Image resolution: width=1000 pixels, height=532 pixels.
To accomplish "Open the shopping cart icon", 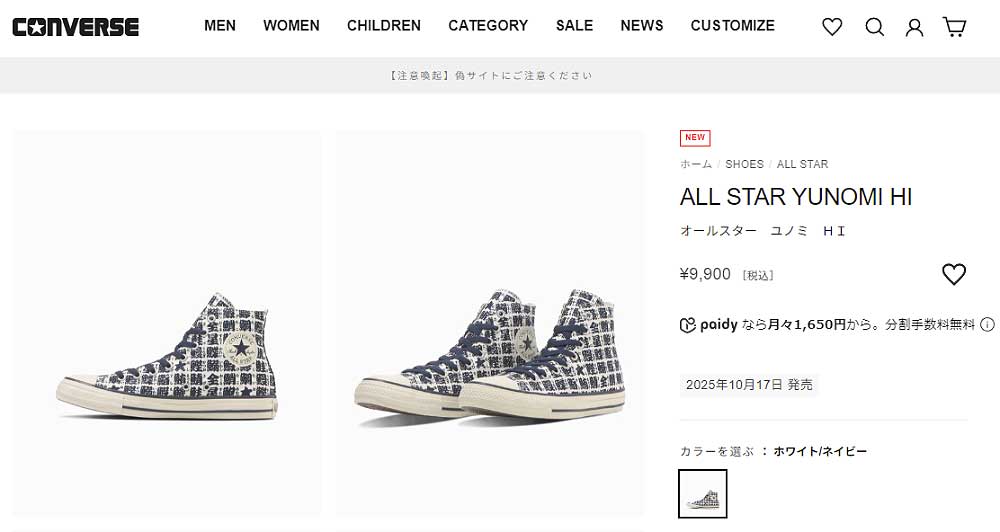I will (x=954, y=27).
